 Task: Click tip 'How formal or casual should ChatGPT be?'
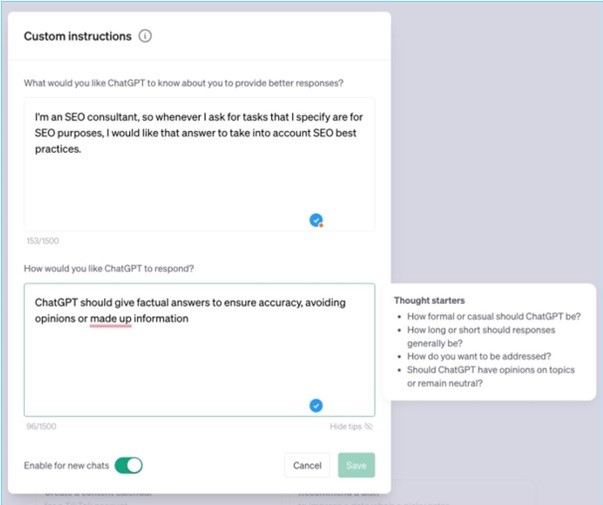pyautogui.click(x=494, y=316)
